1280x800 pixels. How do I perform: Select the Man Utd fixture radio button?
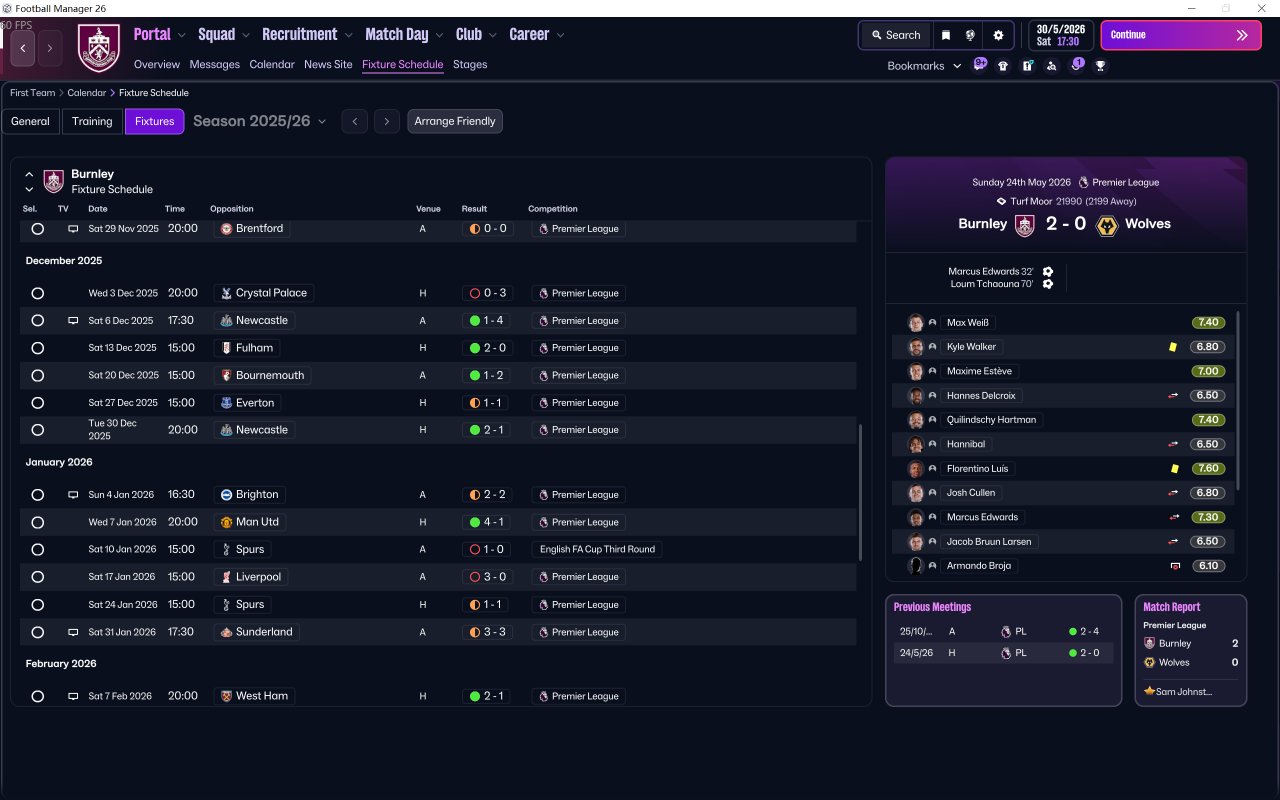click(x=37, y=522)
